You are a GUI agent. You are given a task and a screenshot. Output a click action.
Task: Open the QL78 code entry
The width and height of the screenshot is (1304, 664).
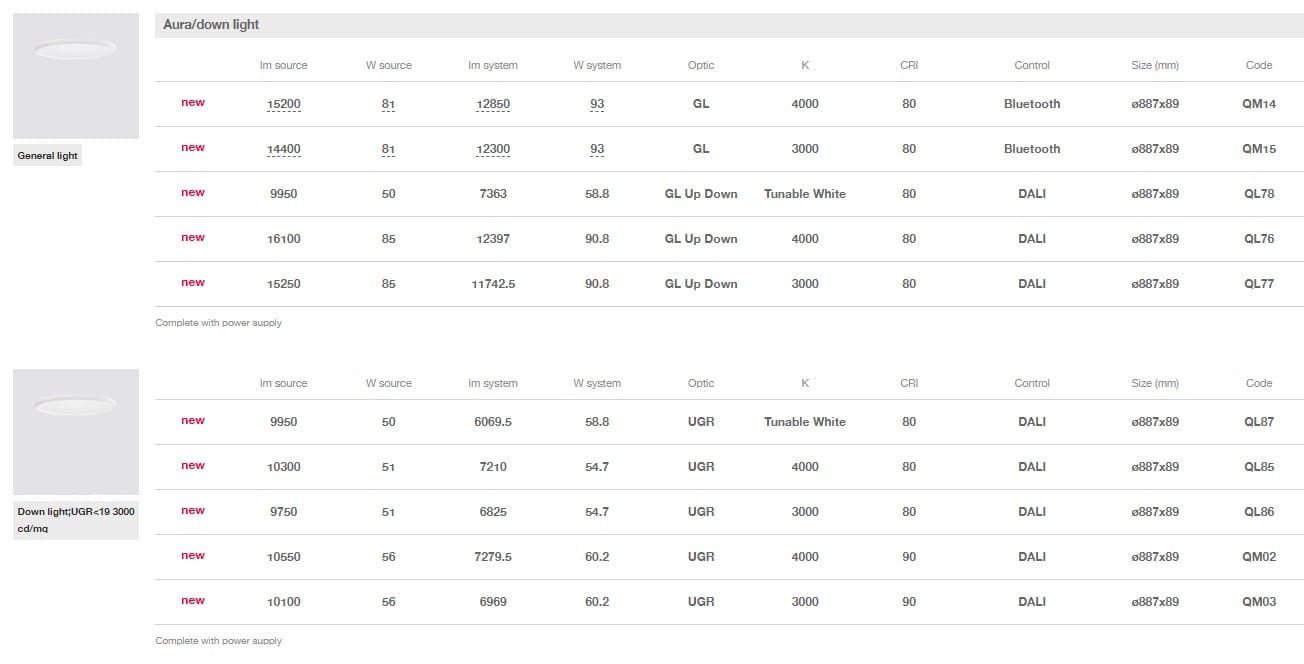click(x=1258, y=194)
